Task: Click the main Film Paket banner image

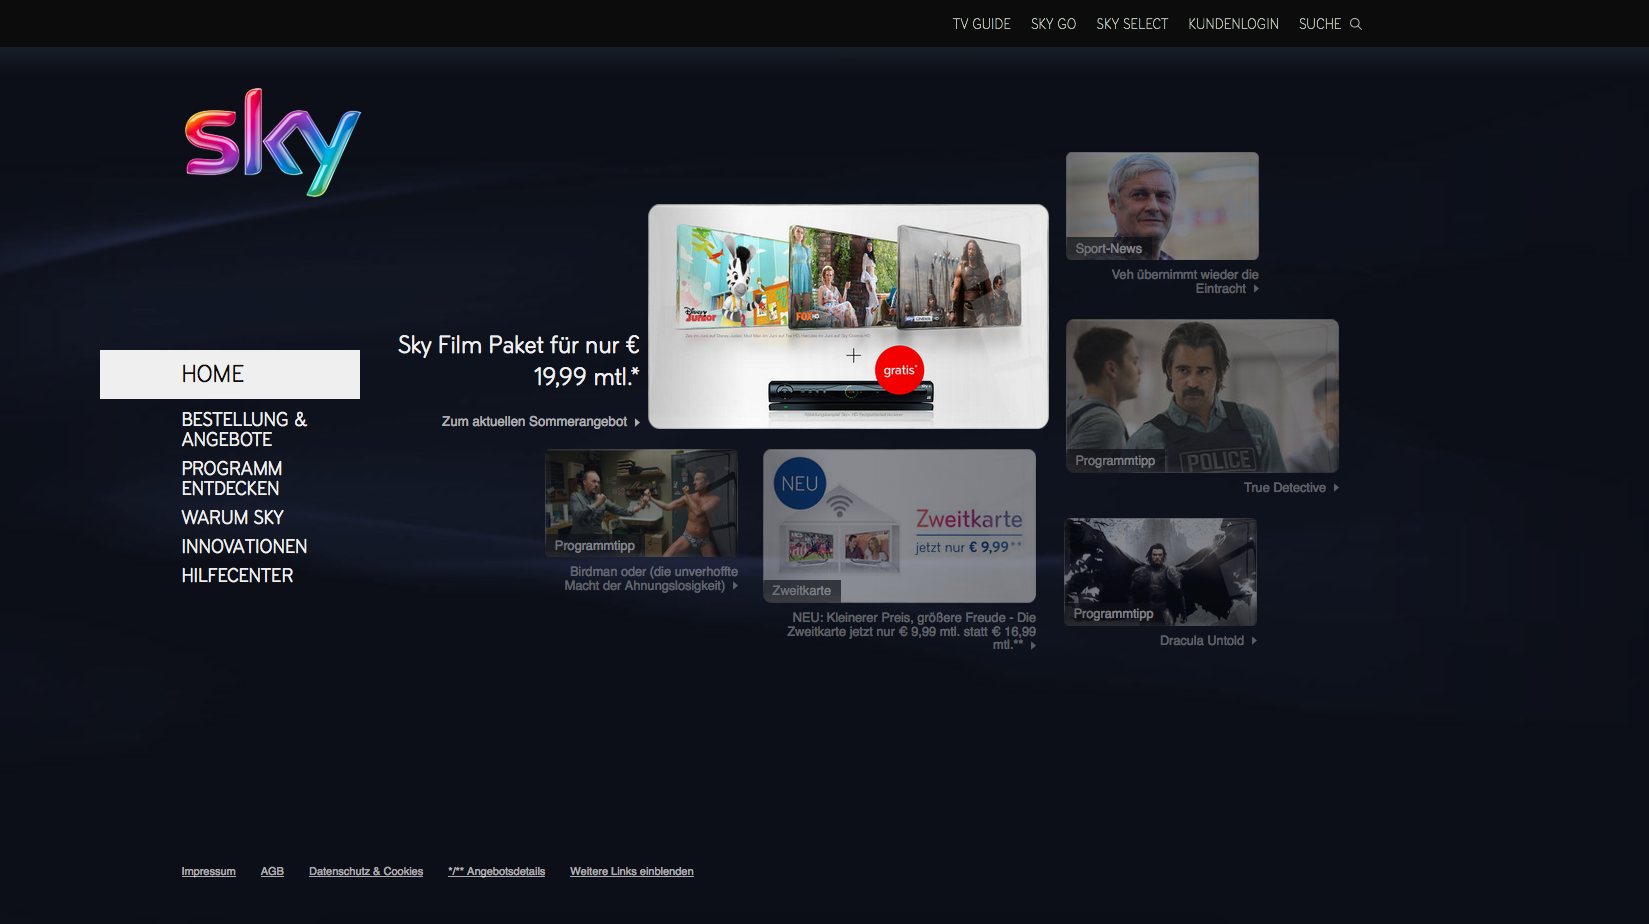Action: [x=848, y=317]
